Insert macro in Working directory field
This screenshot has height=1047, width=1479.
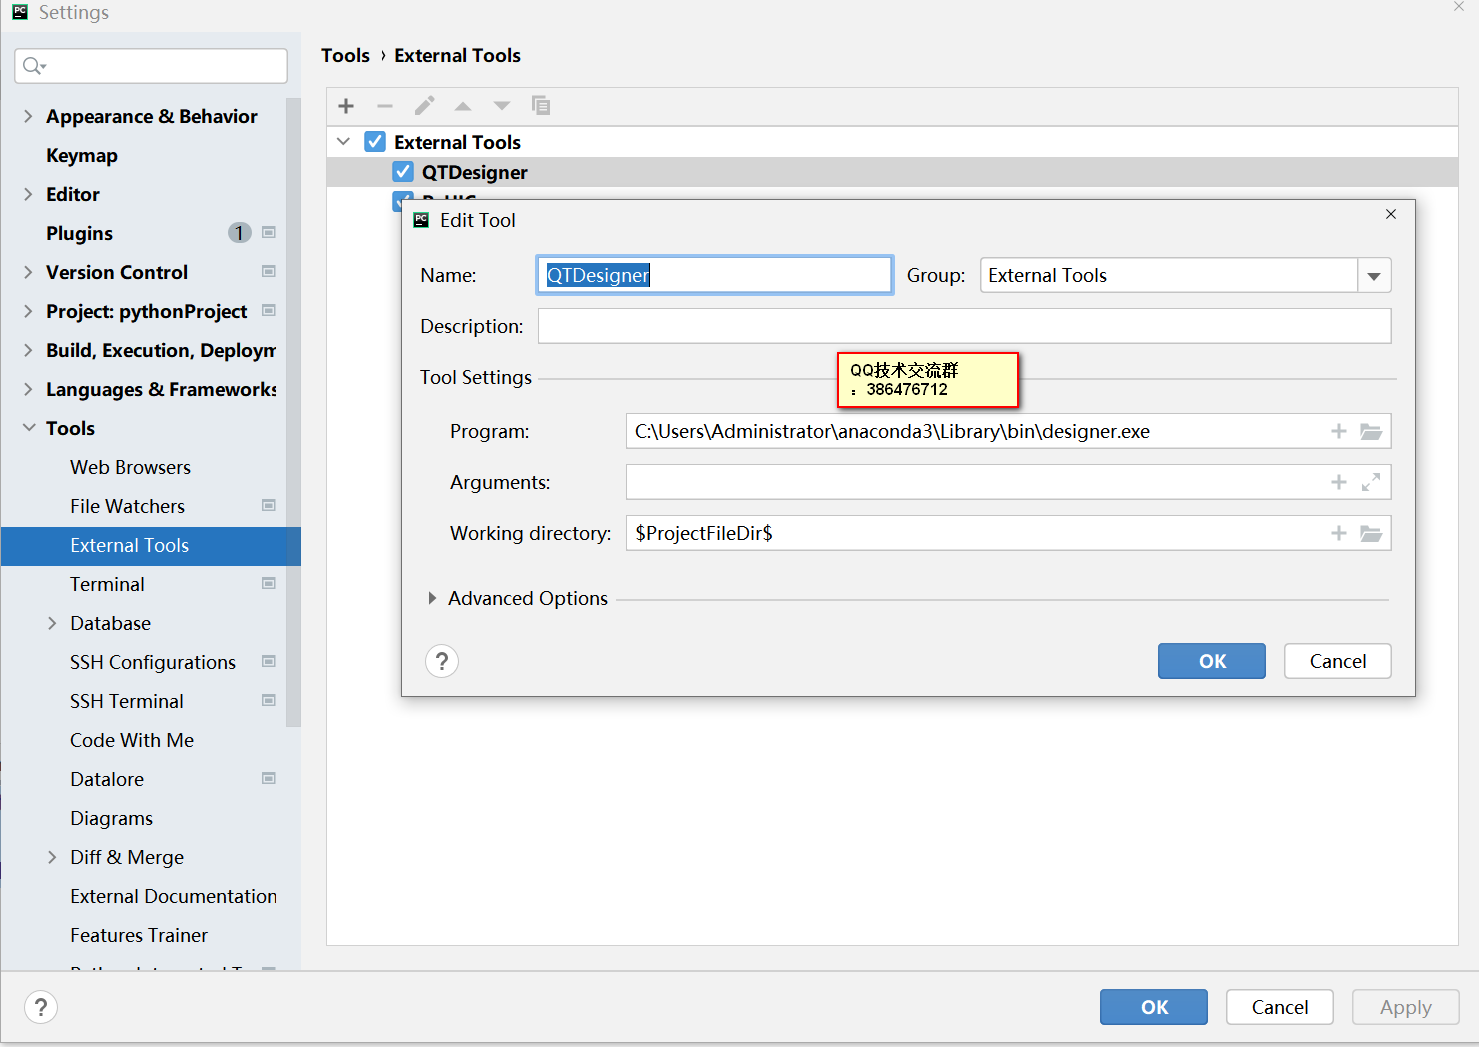point(1339,533)
